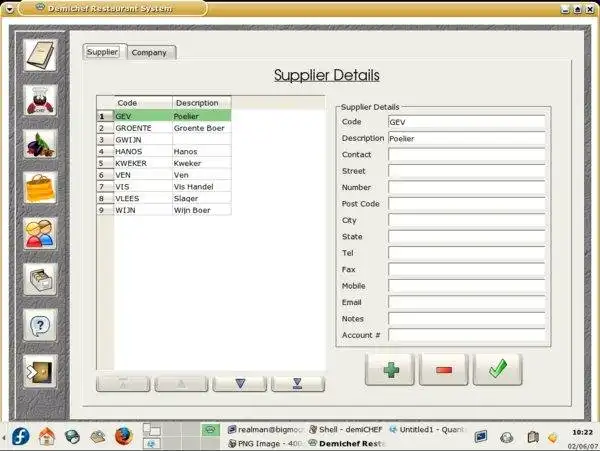Click the Contact input field
The image size is (600, 451).
(x=467, y=155)
